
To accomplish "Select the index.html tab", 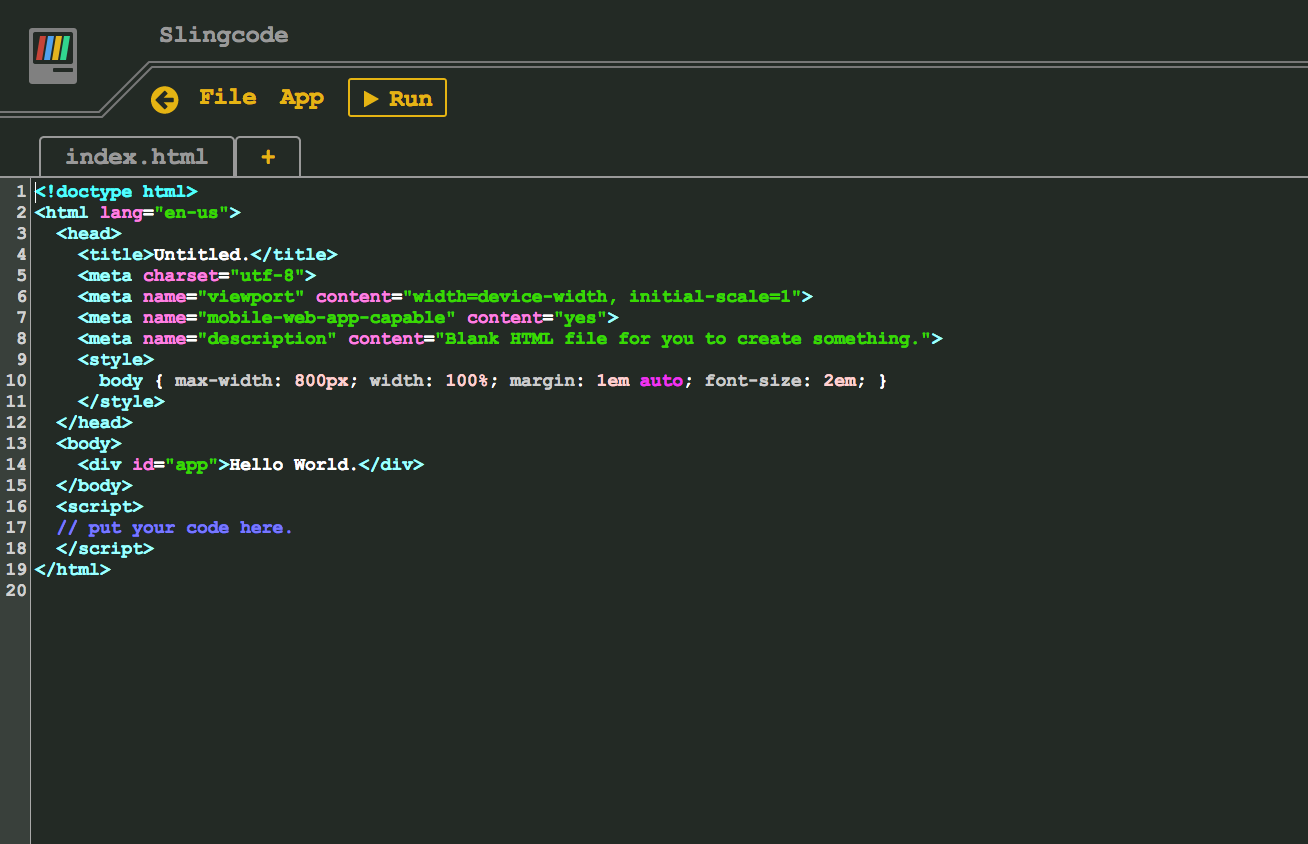I will point(137,157).
